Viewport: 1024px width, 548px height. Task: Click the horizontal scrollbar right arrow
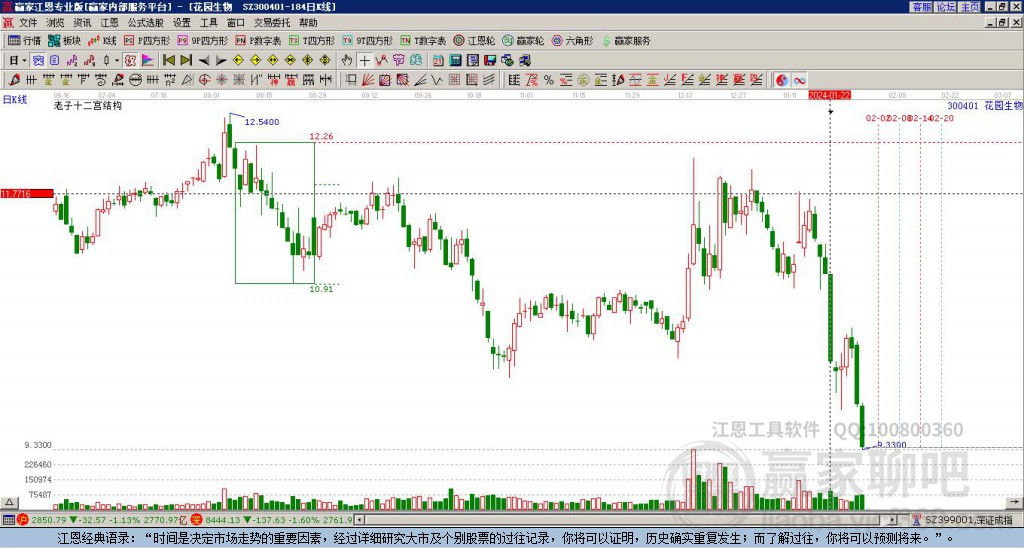point(892,520)
